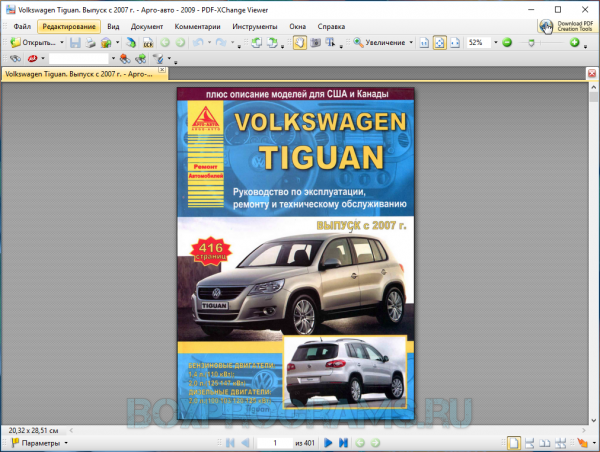600x452 pixels.
Task: Close the Volkswagen Tiguan document tab
Action: [x=162, y=70]
